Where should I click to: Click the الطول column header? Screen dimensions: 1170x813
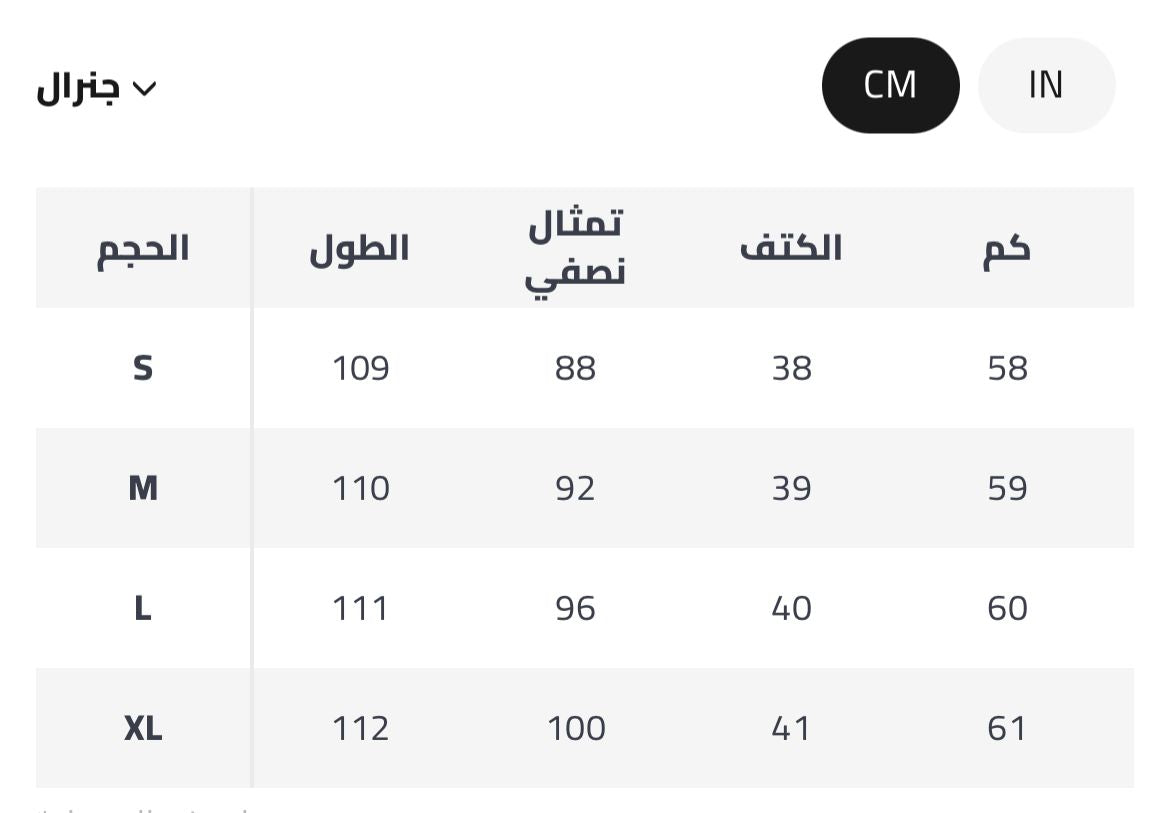[x=359, y=248]
